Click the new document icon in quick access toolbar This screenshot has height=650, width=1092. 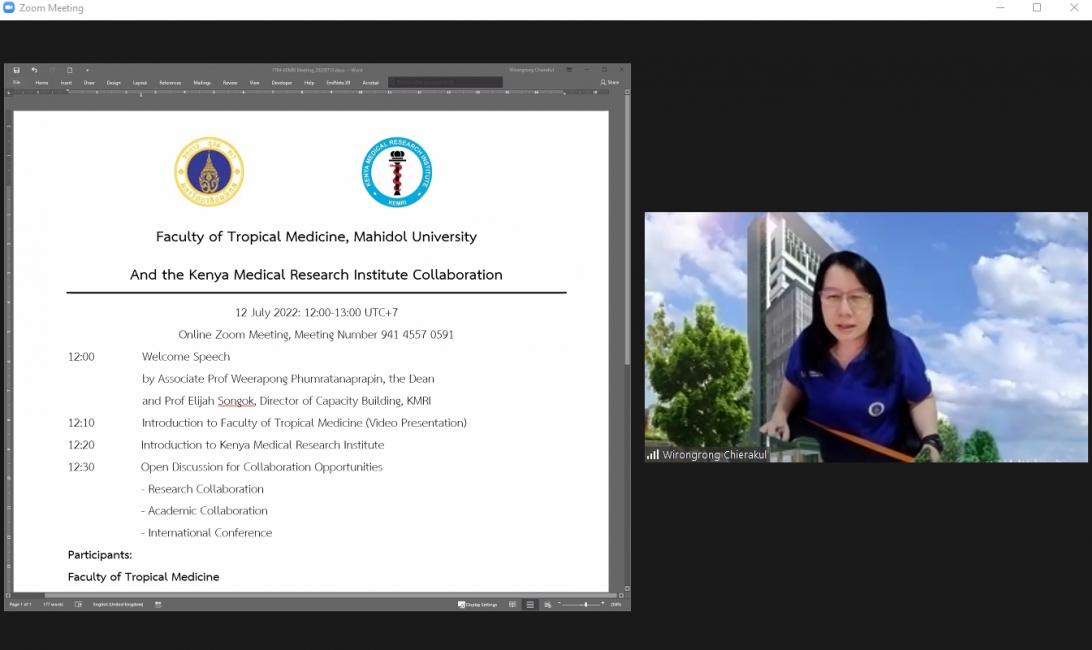point(70,70)
